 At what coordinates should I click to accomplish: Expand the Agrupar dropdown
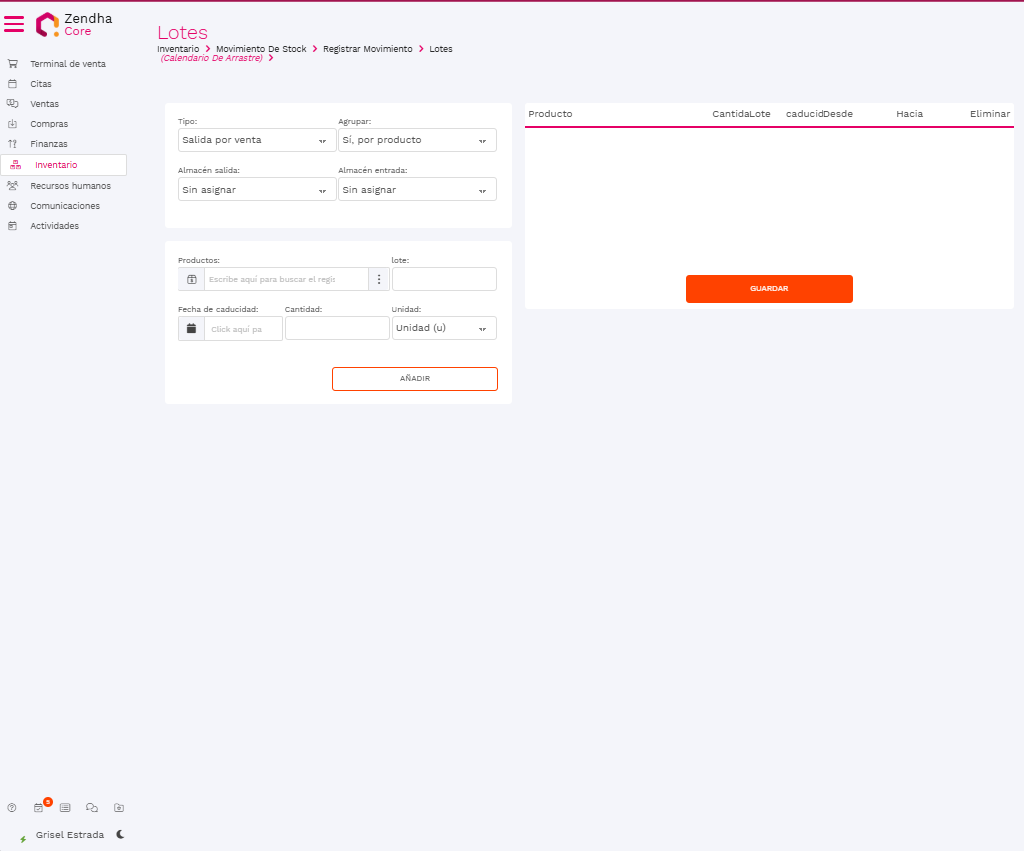(x=417, y=140)
